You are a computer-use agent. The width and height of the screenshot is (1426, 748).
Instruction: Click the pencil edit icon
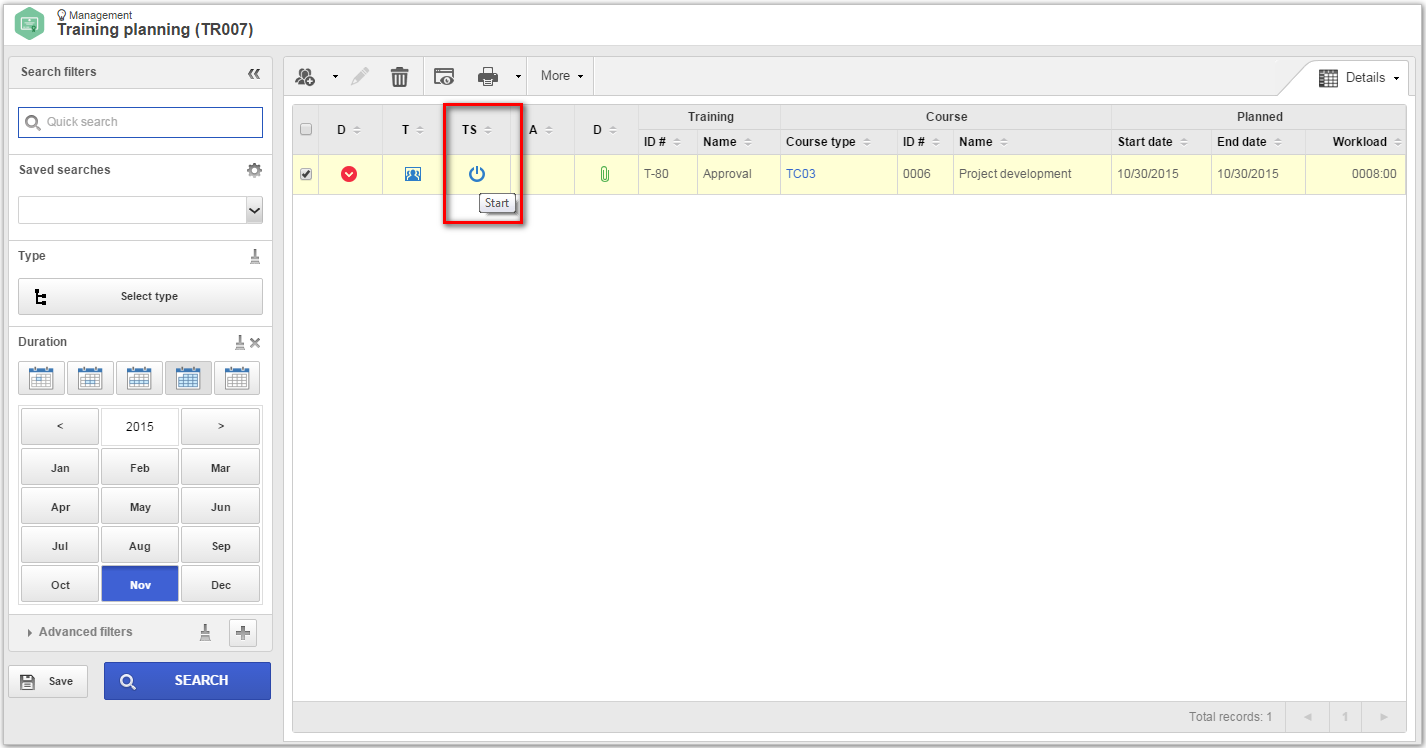point(360,76)
